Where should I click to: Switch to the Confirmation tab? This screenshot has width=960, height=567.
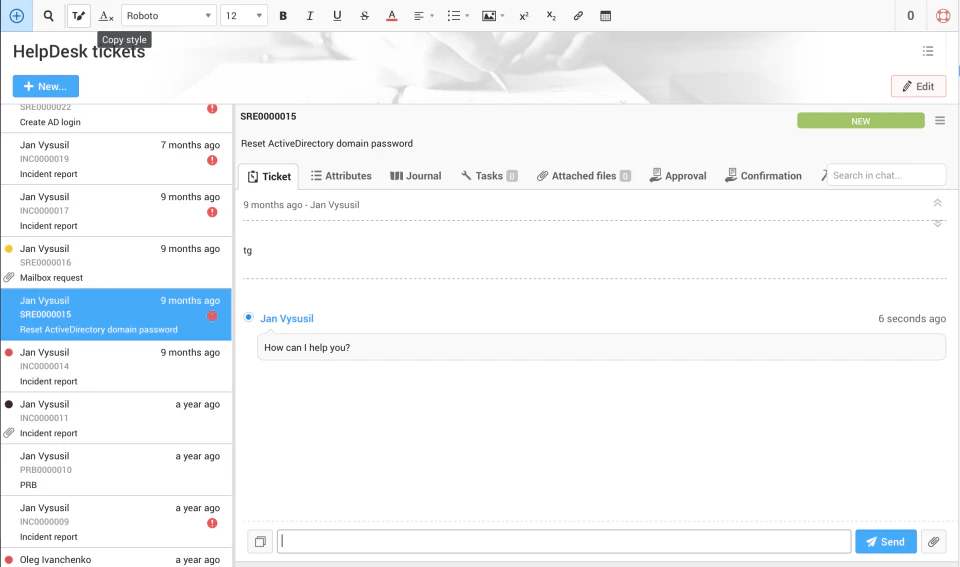pyautogui.click(x=763, y=176)
